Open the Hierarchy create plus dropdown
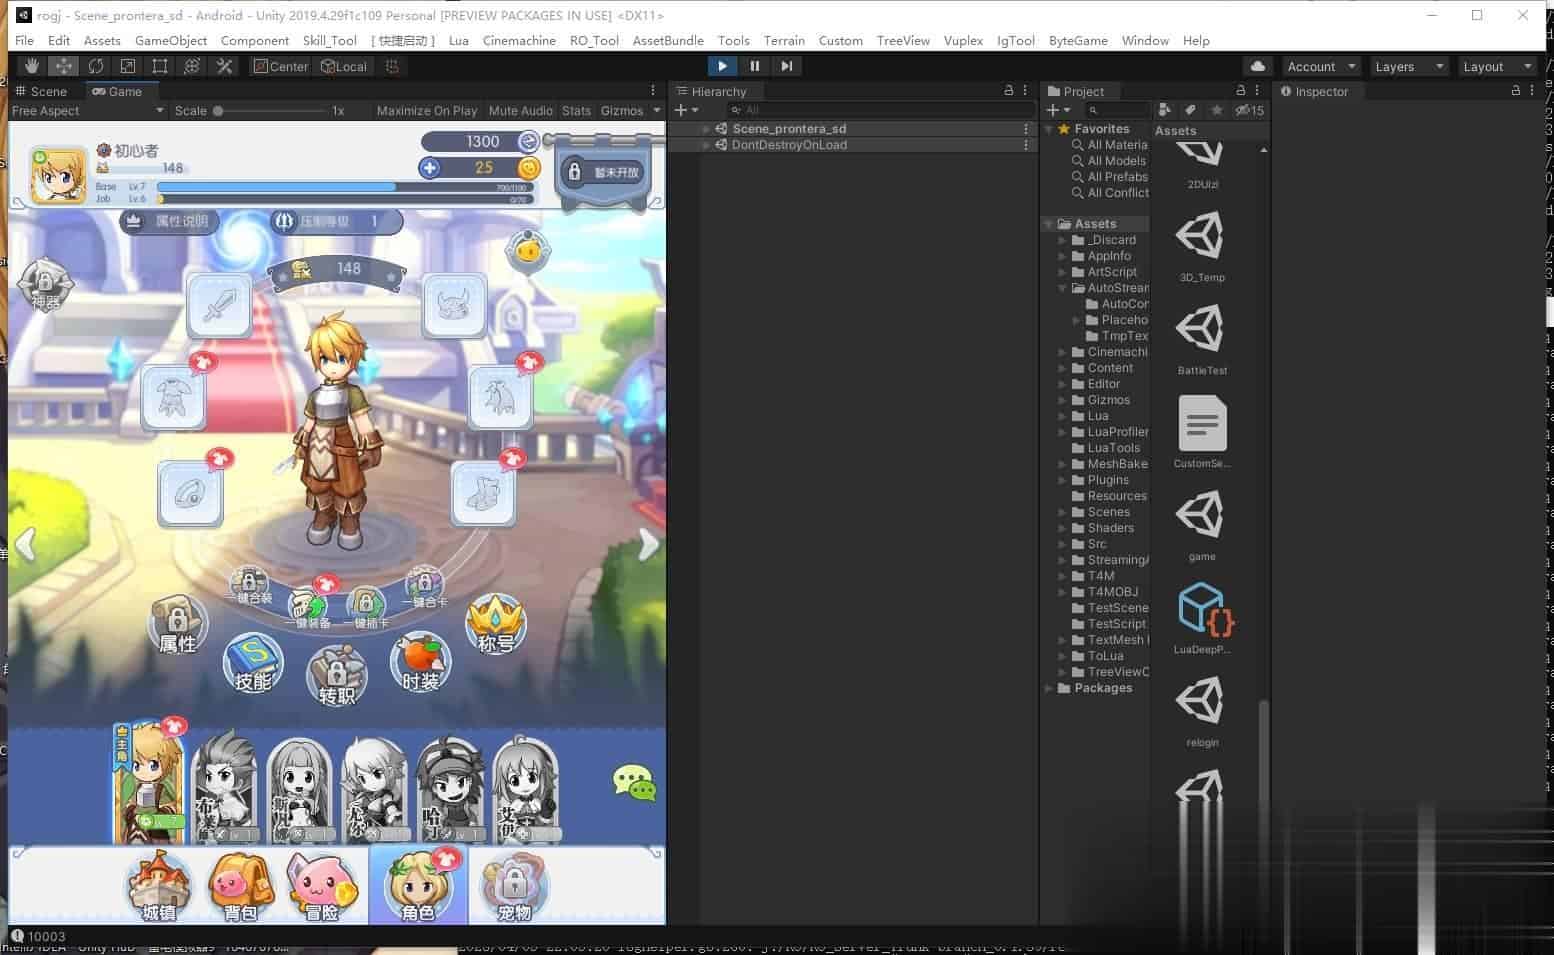 click(687, 110)
